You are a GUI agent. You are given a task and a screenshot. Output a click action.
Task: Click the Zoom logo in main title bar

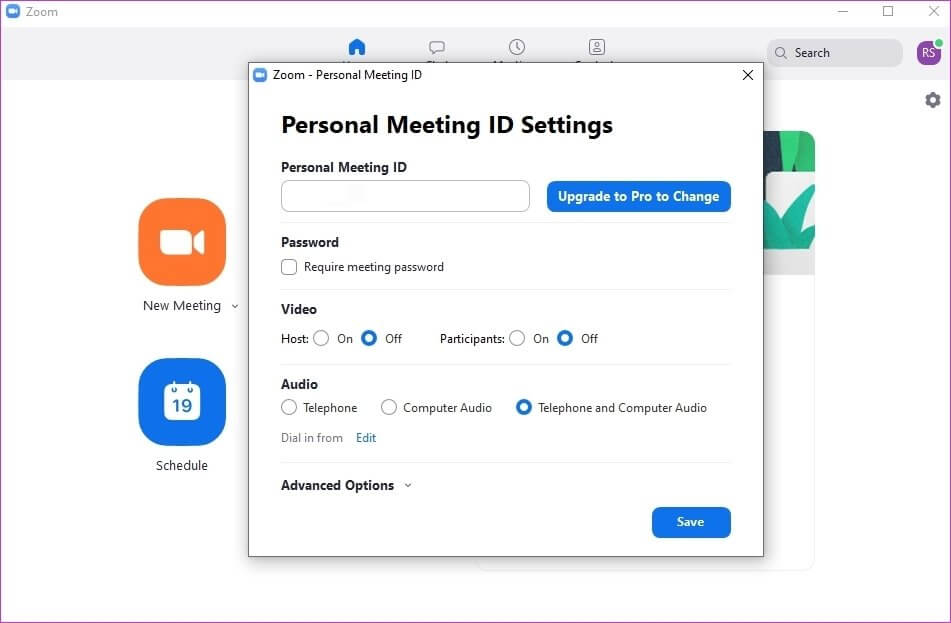click(x=13, y=11)
